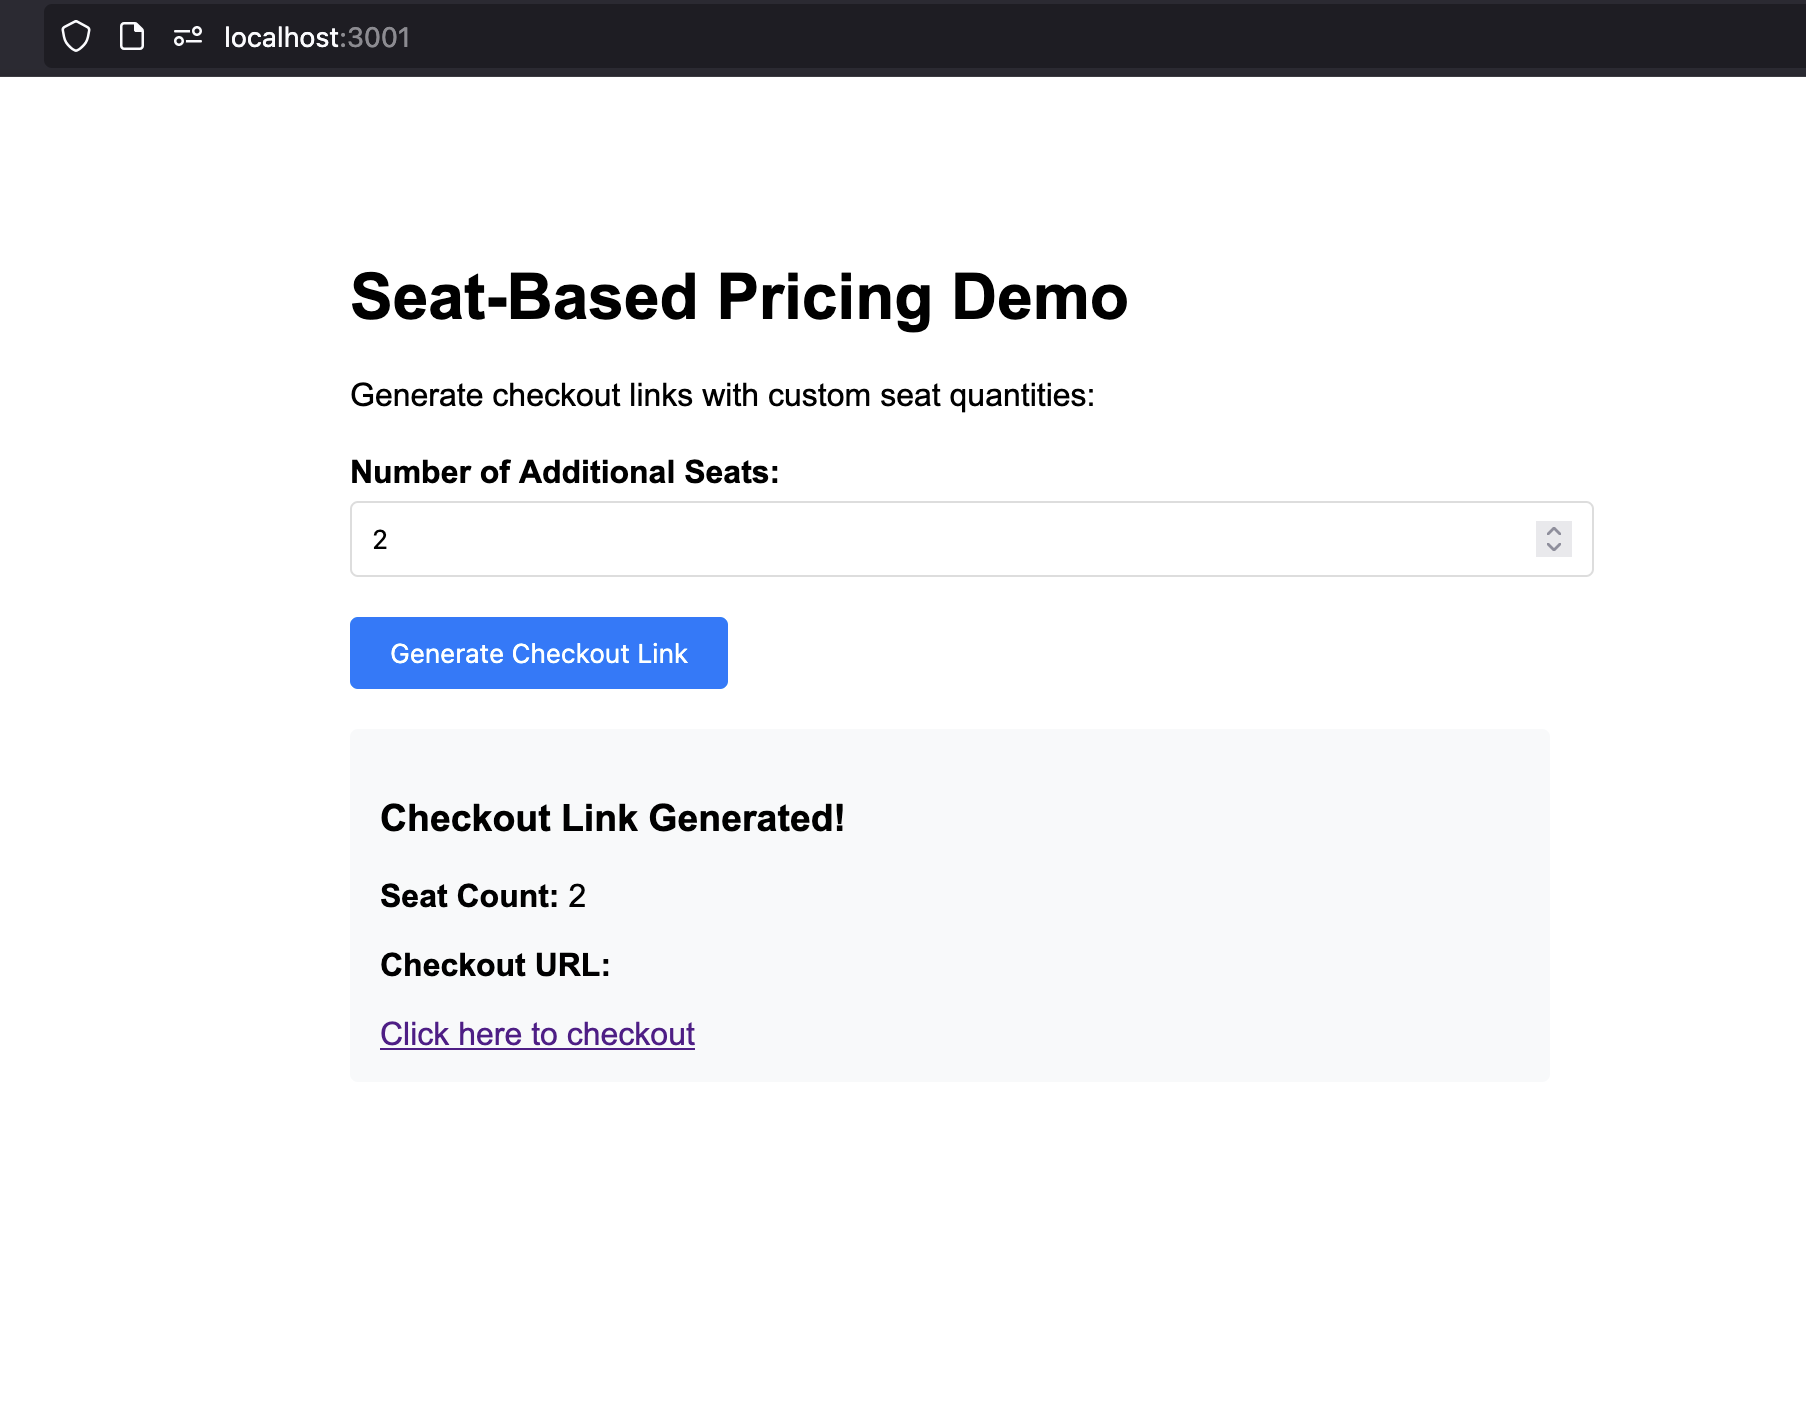
Task: Click the Number of Additional Seats label
Action: [x=564, y=471]
